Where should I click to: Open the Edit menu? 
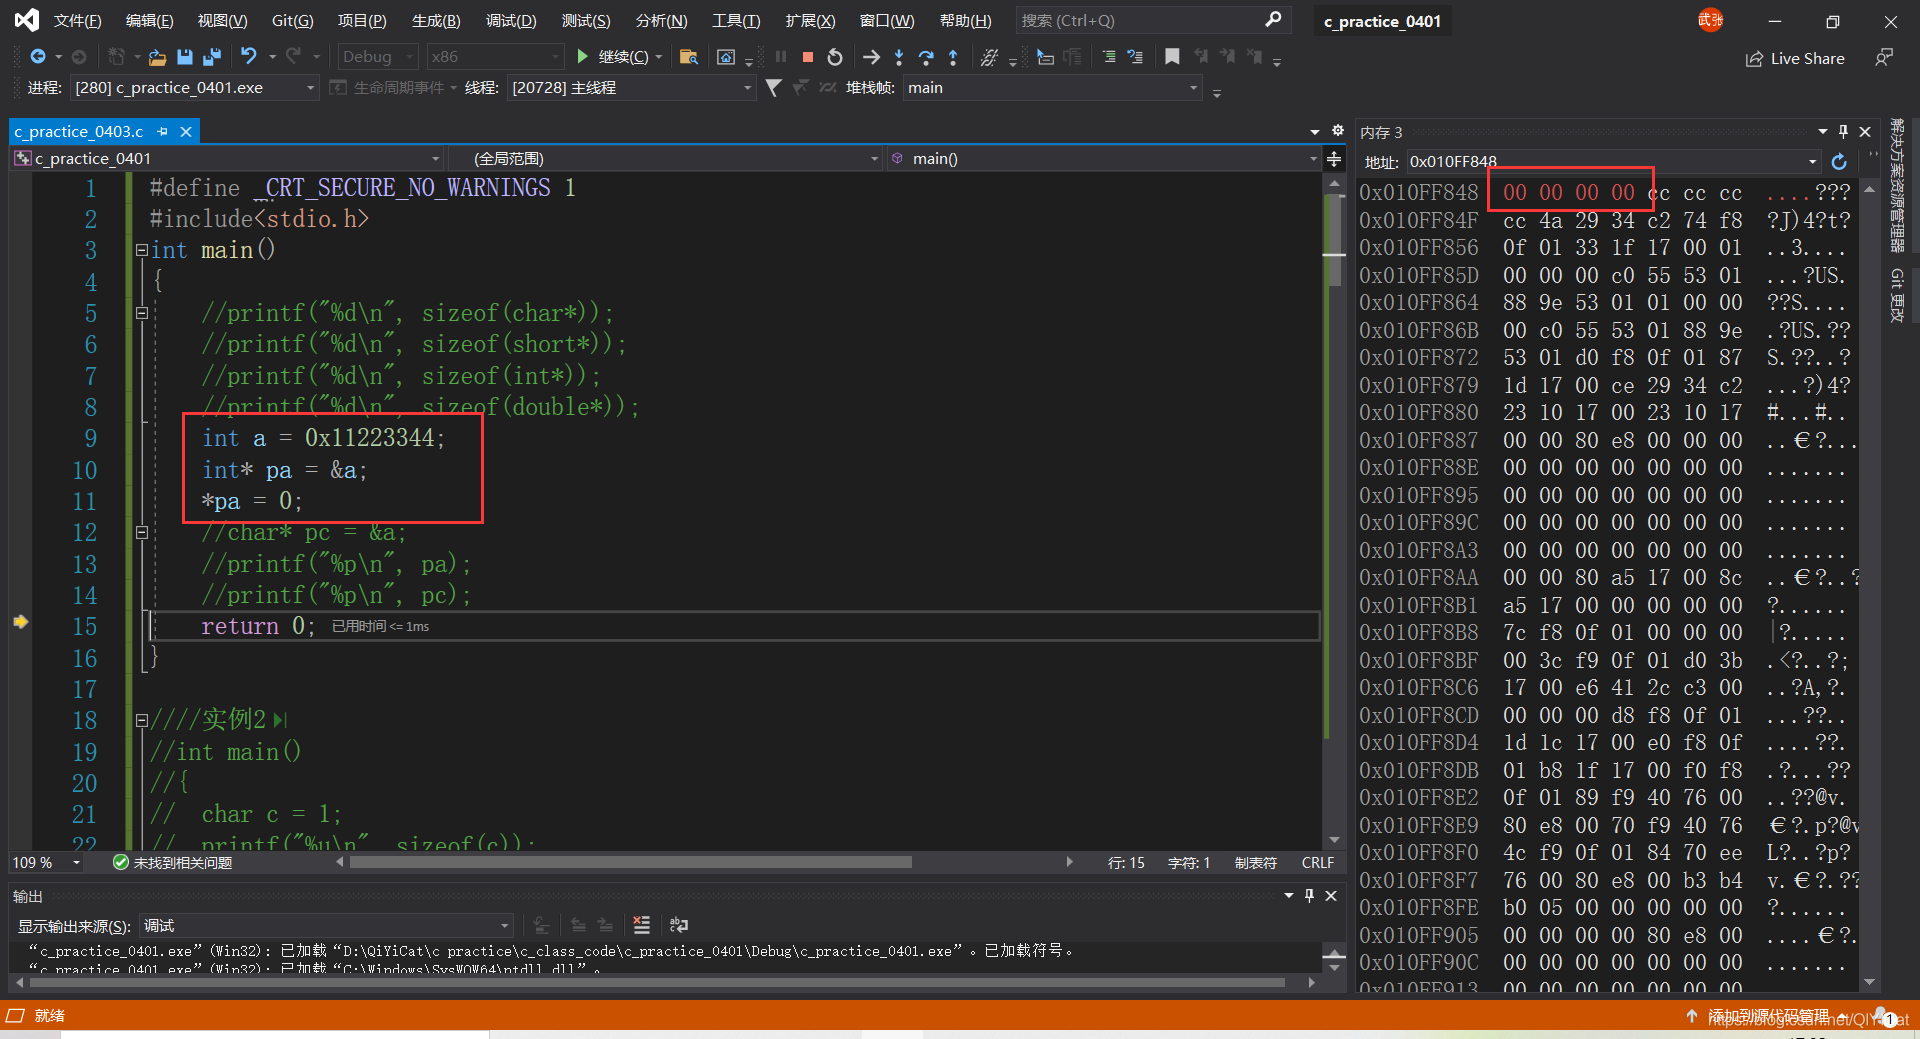pyautogui.click(x=149, y=21)
